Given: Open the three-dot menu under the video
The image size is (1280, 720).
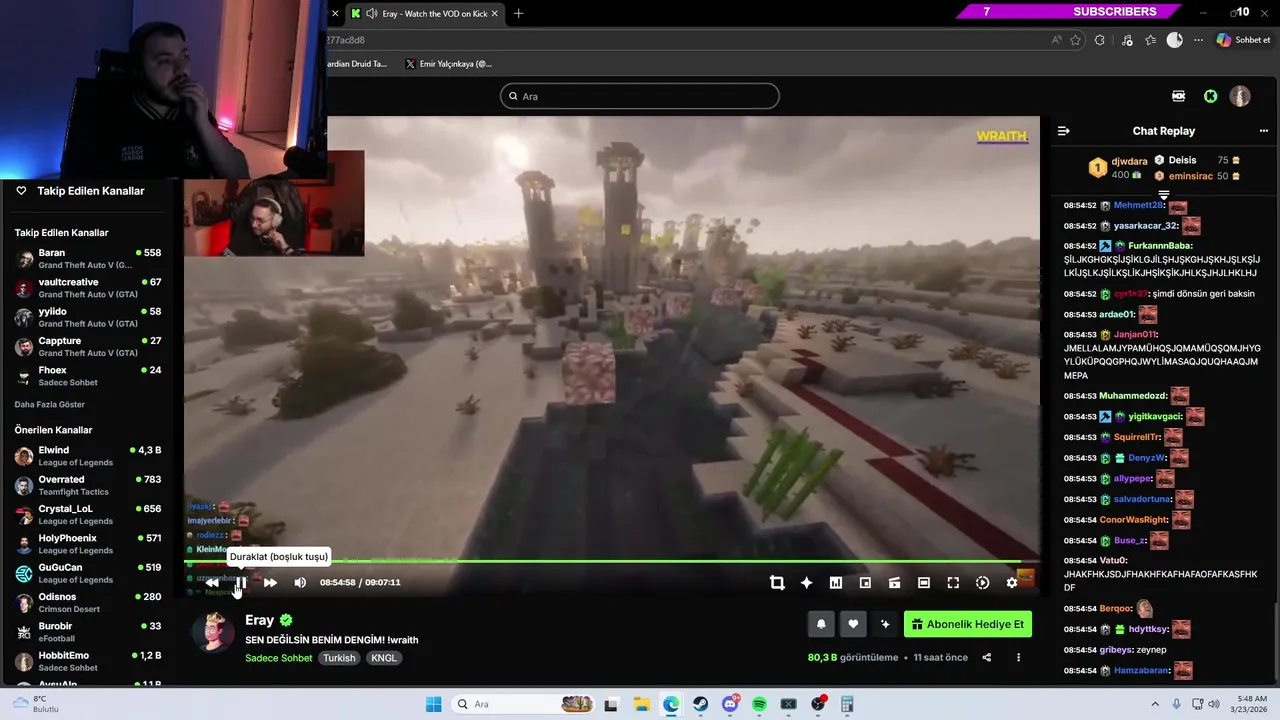Looking at the screenshot, I should pyautogui.click(x=1018, y=657).
